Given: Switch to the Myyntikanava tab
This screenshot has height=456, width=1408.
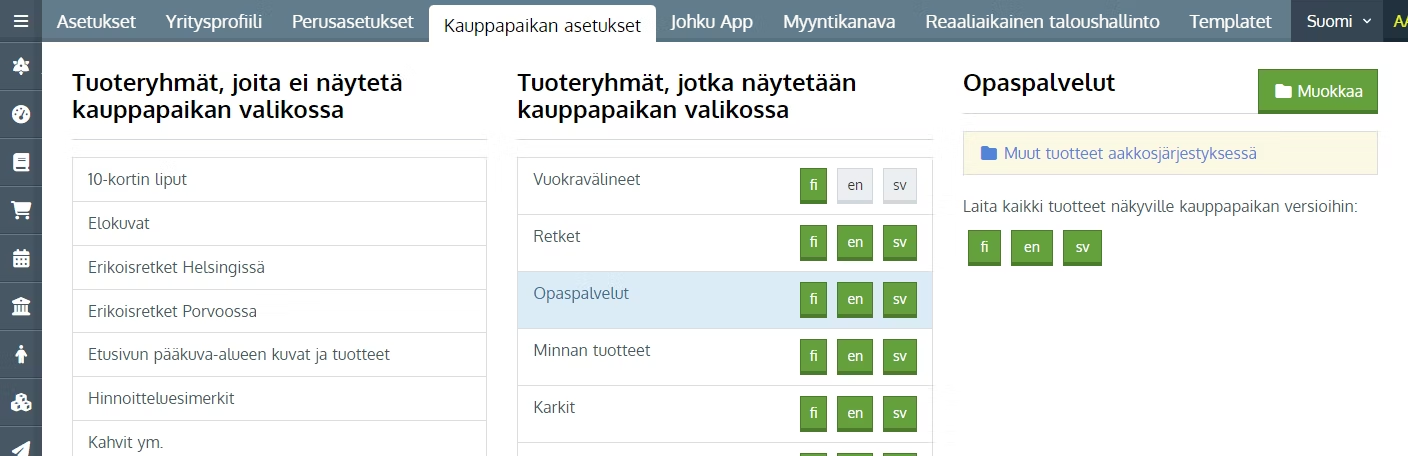Looking at the screenshot, I should click(x=839, y=21).
